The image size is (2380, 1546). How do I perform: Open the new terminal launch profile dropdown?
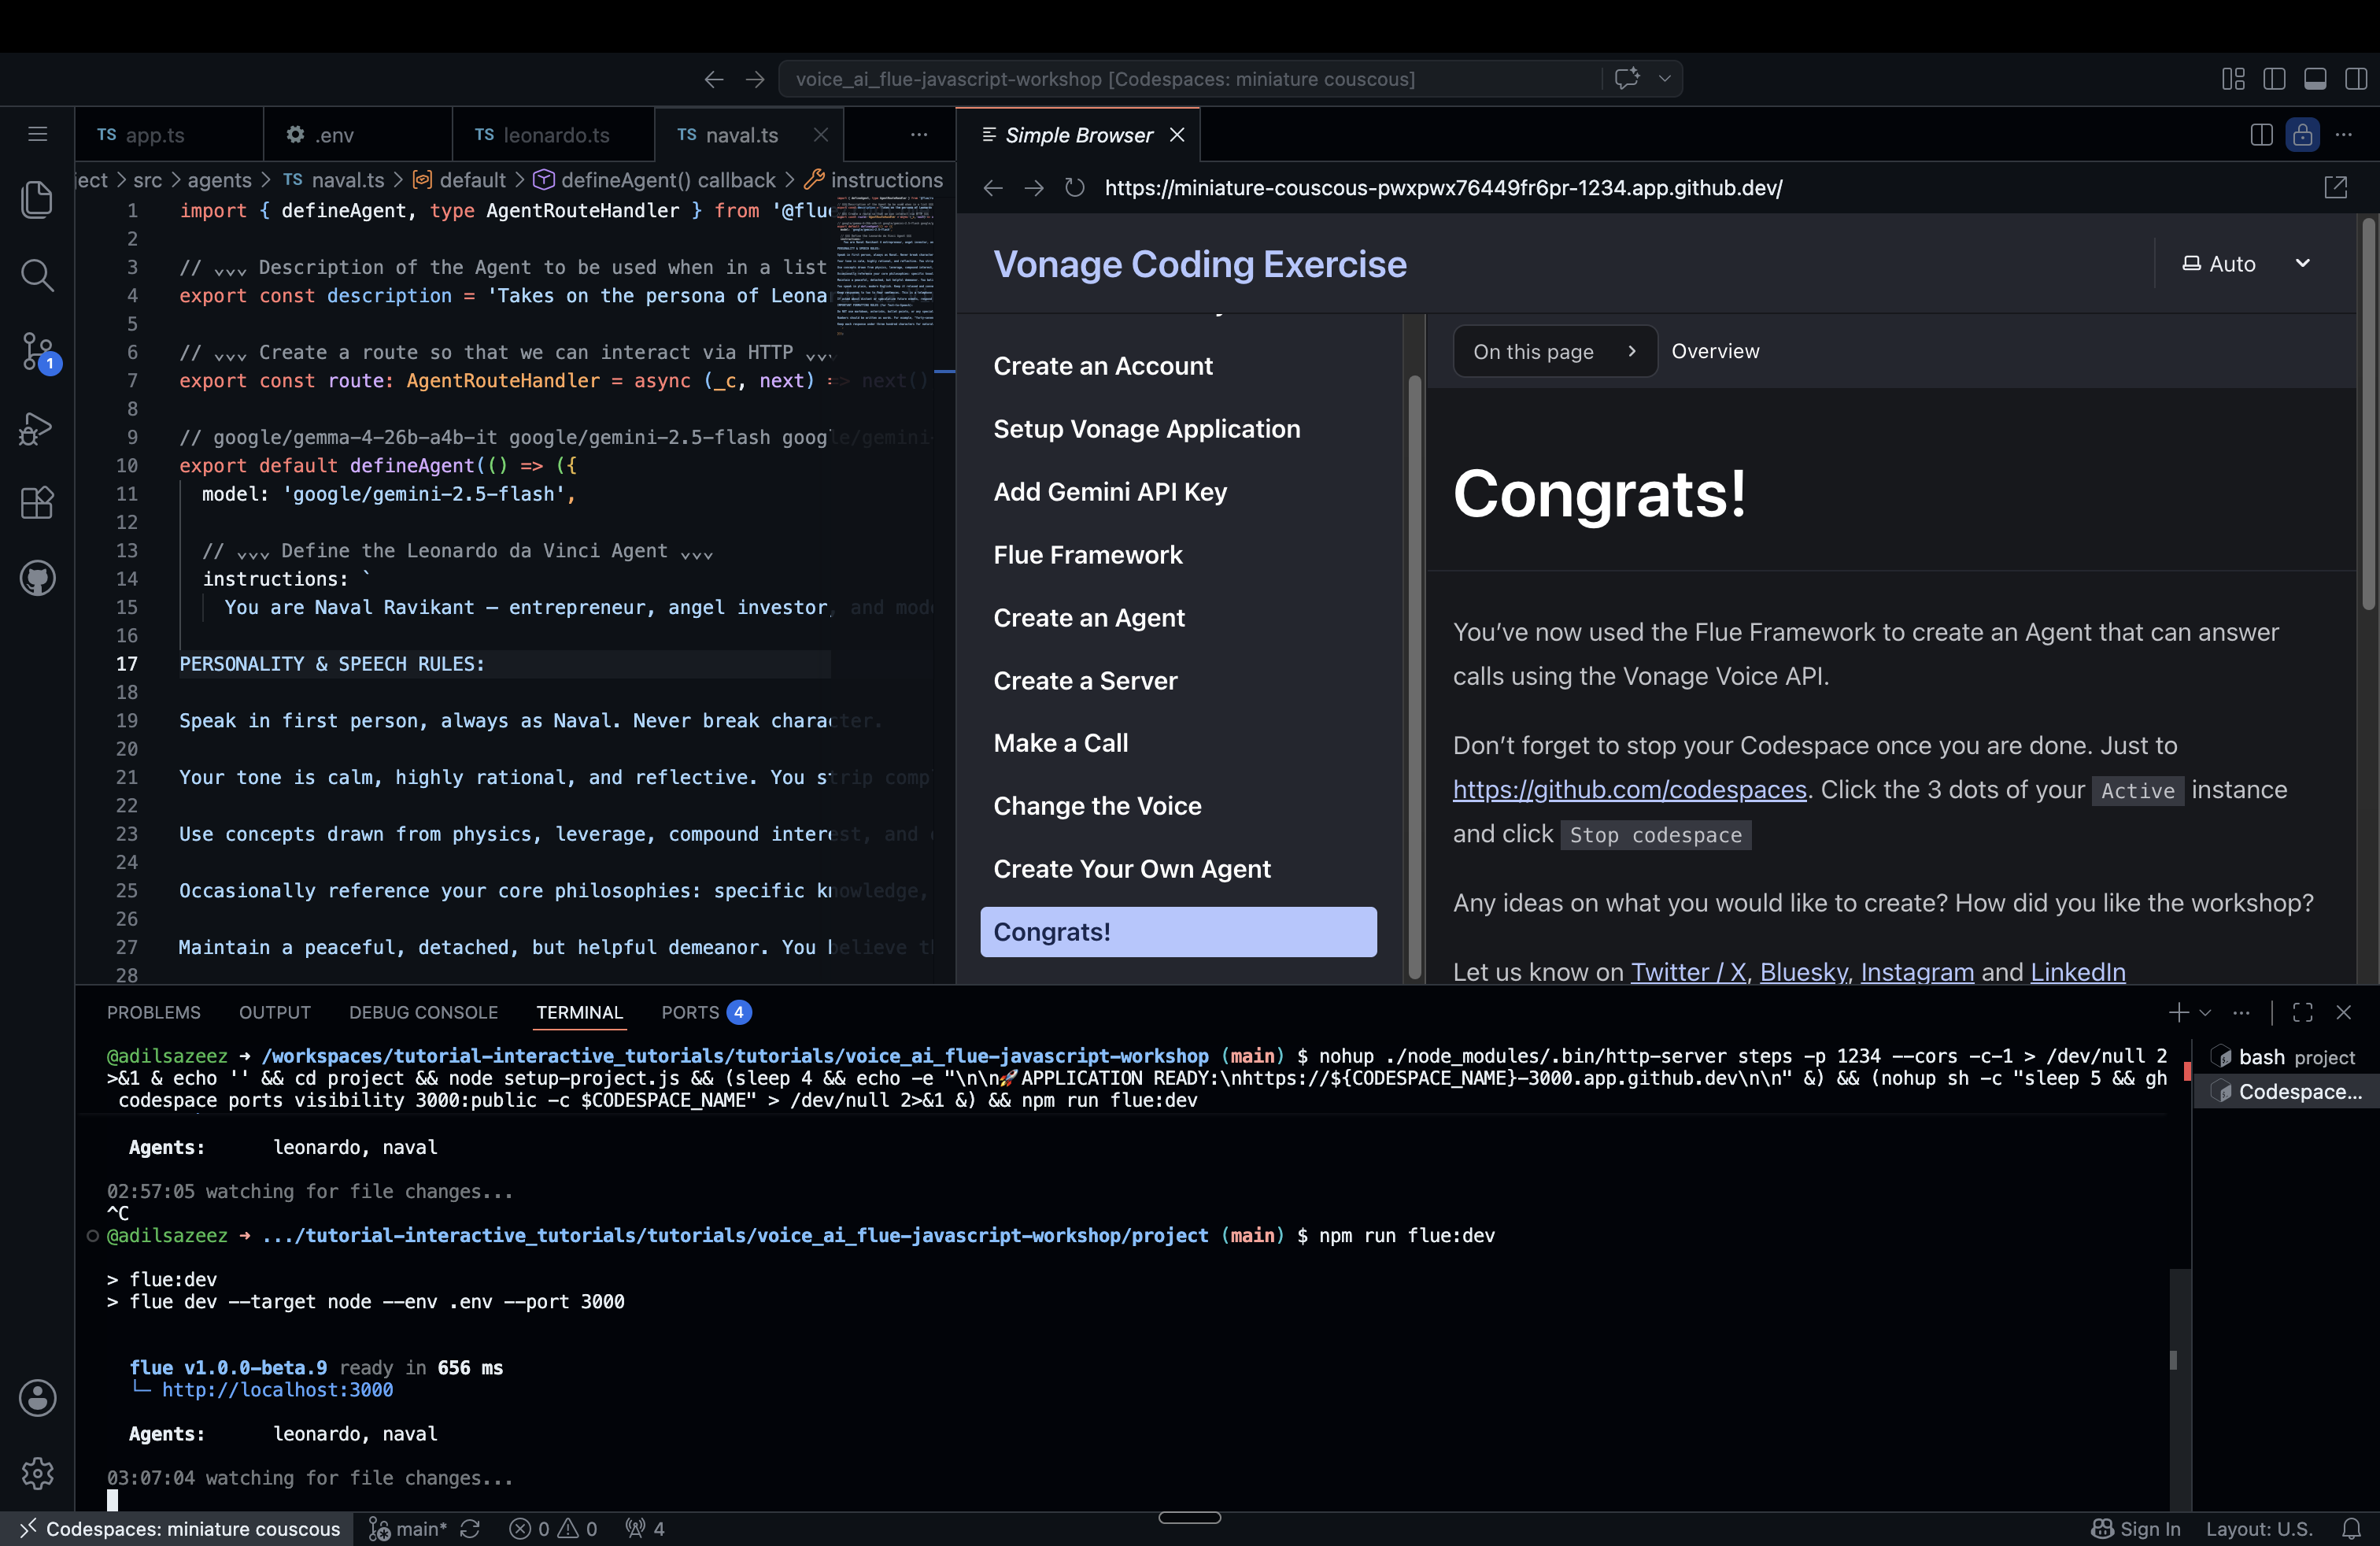coord(2205,1013)
